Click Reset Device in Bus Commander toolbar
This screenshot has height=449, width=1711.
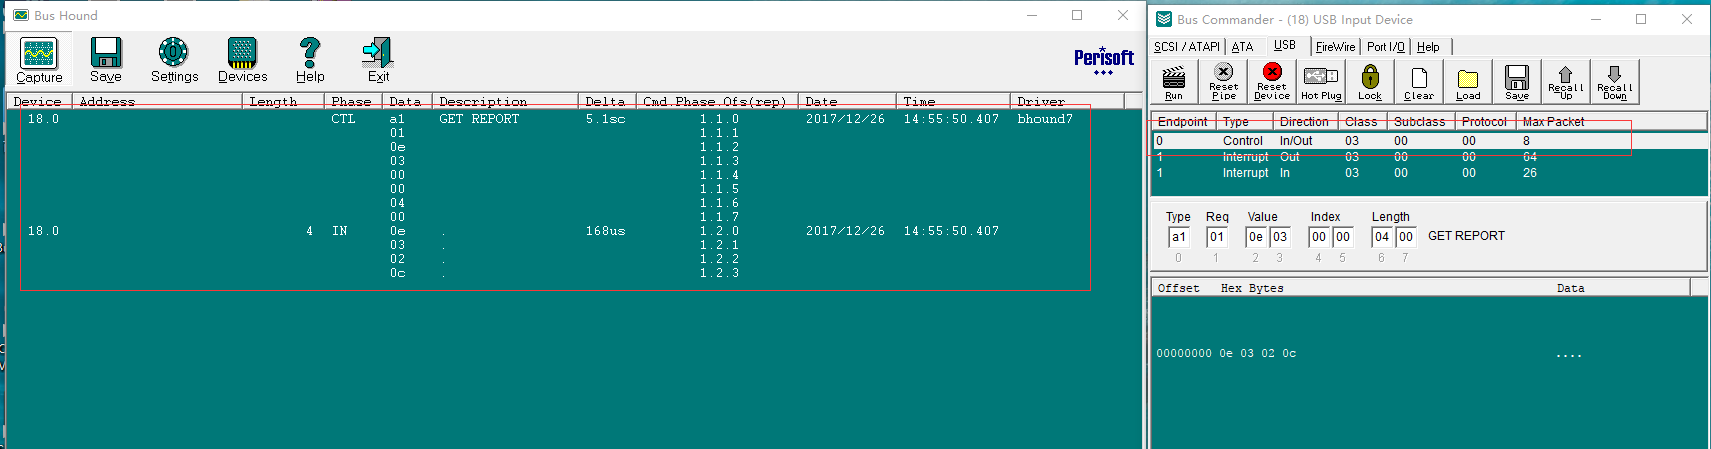pyautogui.click(x=1271, y=82)
